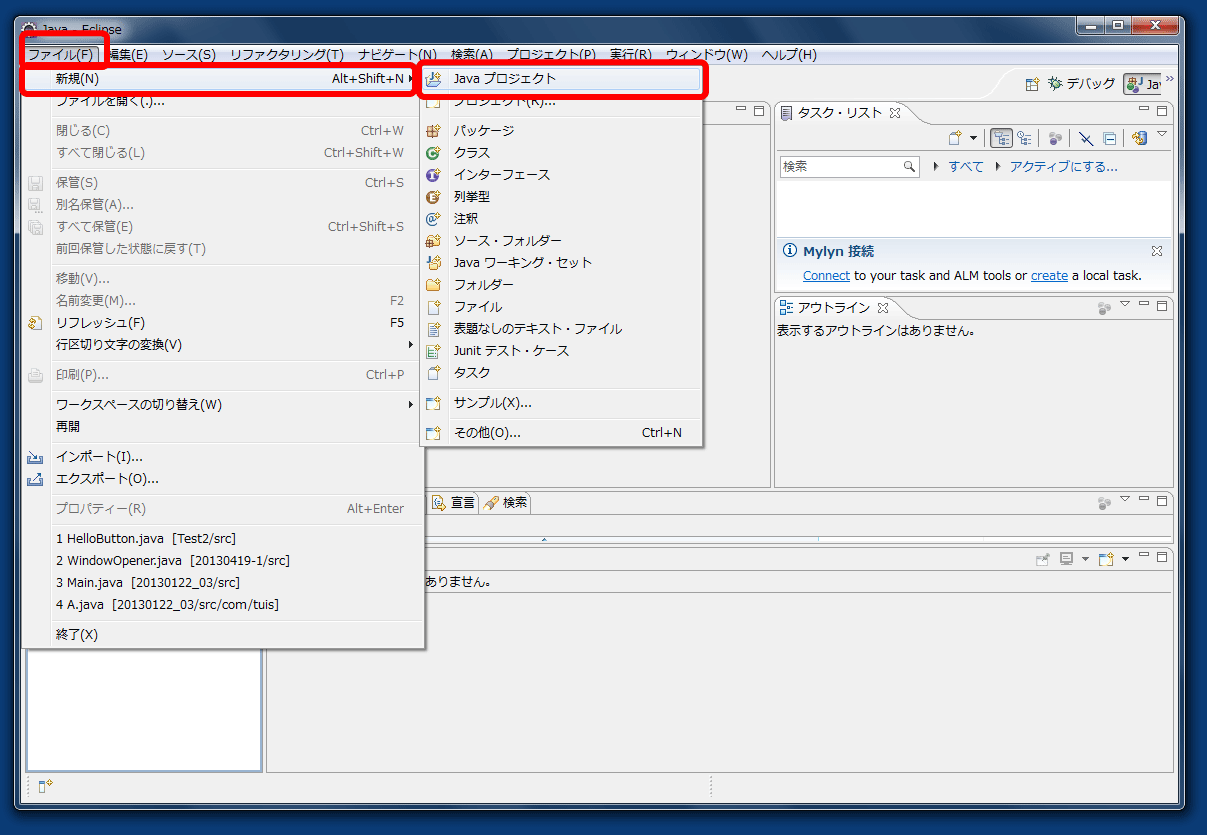Image resolution: width=1207 pixels, height=835 pixels.
Task: Reopen recent file 1 HelloButton.java
Action: [221, 539]
